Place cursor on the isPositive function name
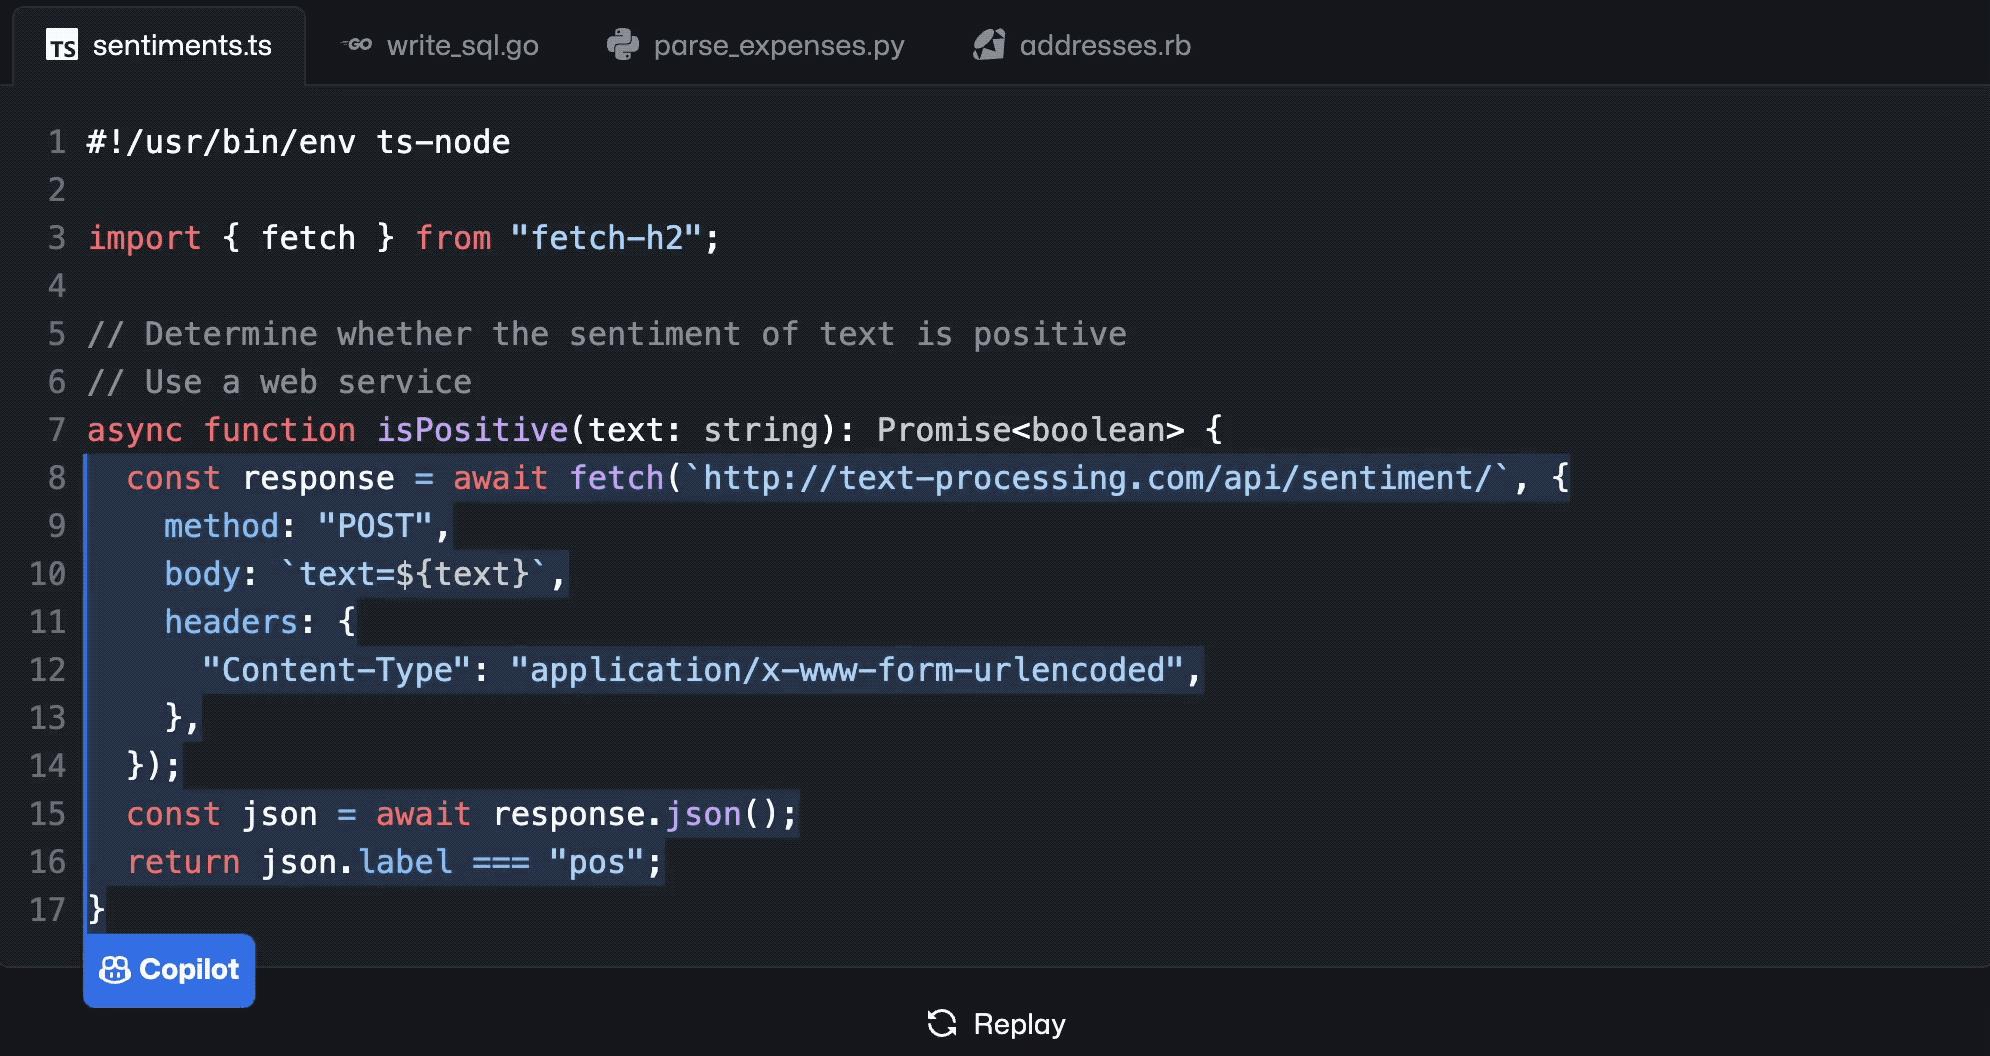1990x1056 pixels. pyautogui.click(x=472, y=430)
